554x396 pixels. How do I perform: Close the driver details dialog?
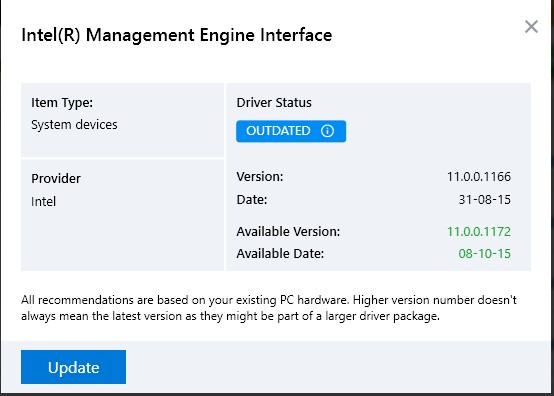[531, 26]
